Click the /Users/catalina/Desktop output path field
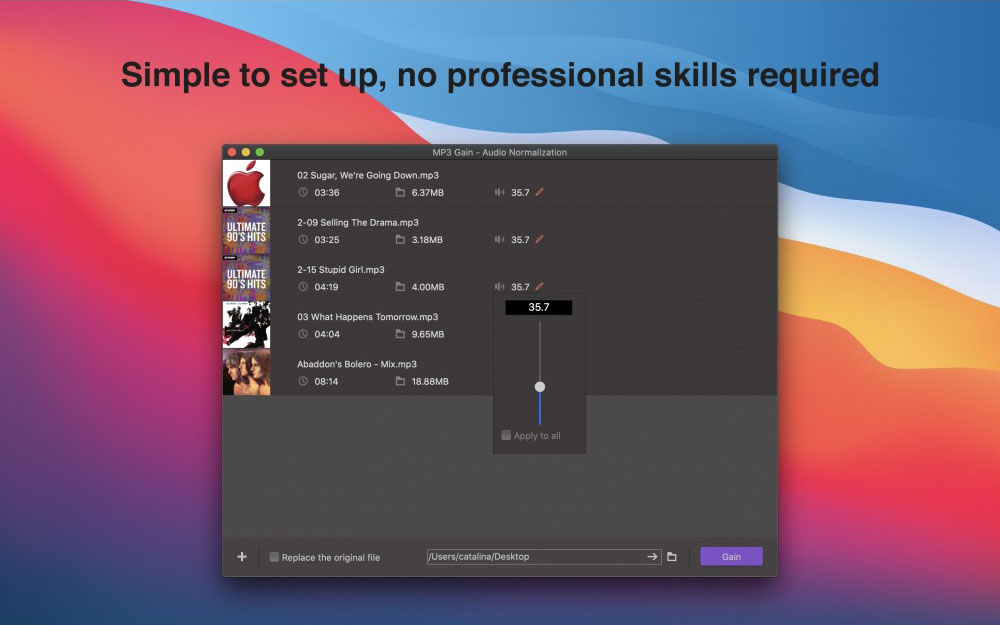The image size is (1000, 625). point(544,557)
